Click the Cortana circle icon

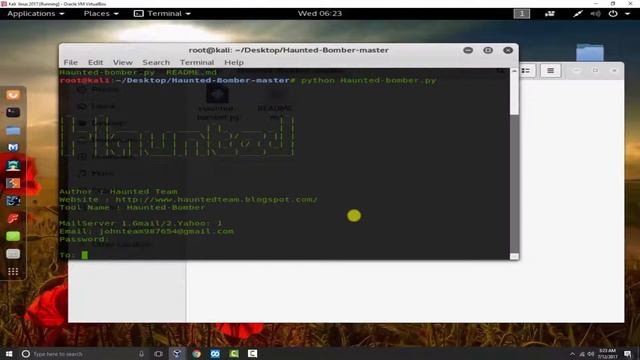tap(25, 353)
